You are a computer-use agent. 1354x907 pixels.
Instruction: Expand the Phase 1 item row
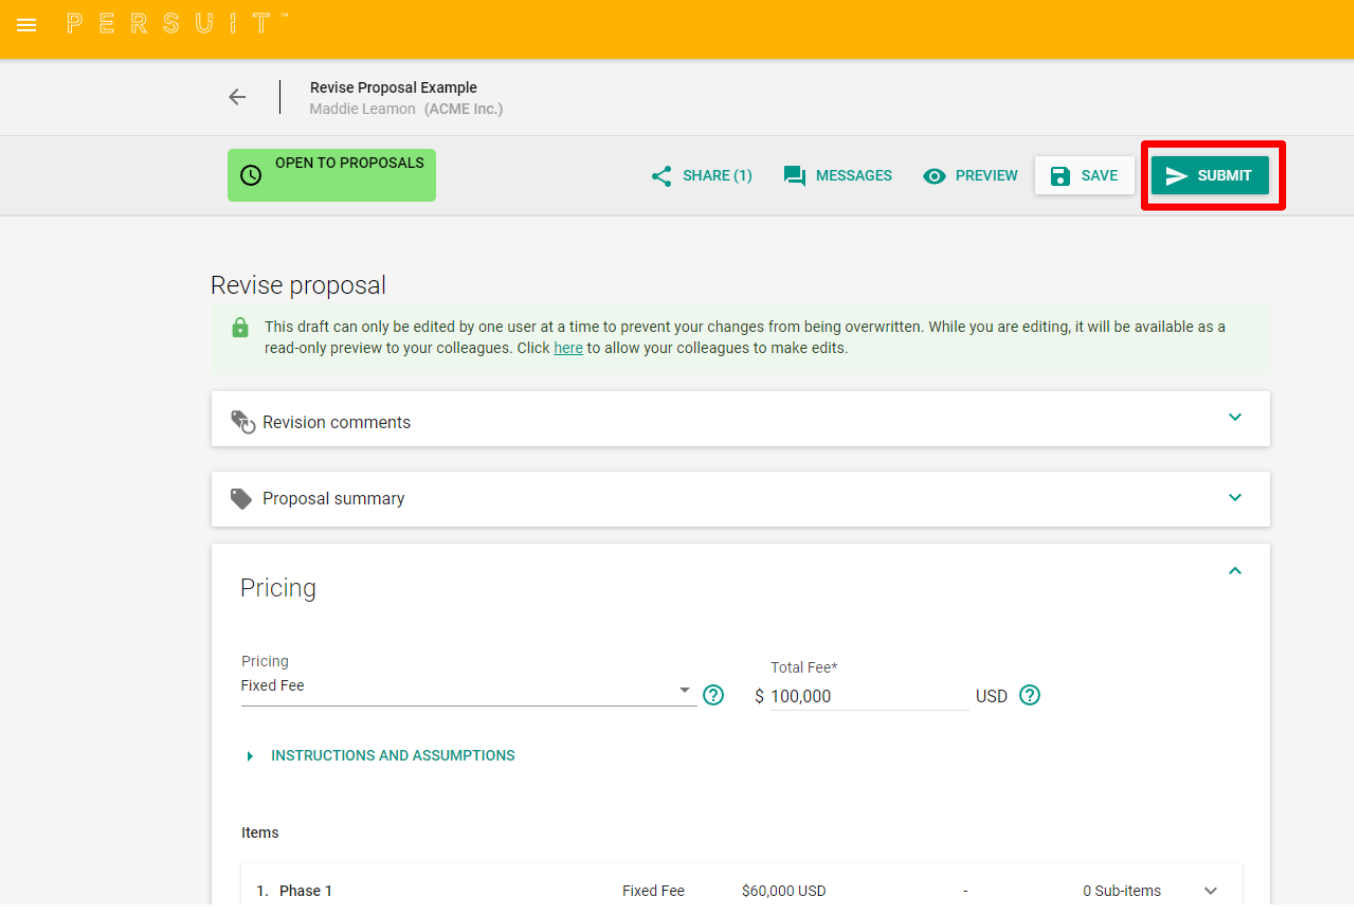pyautogui.click(x=1210, y=891)
